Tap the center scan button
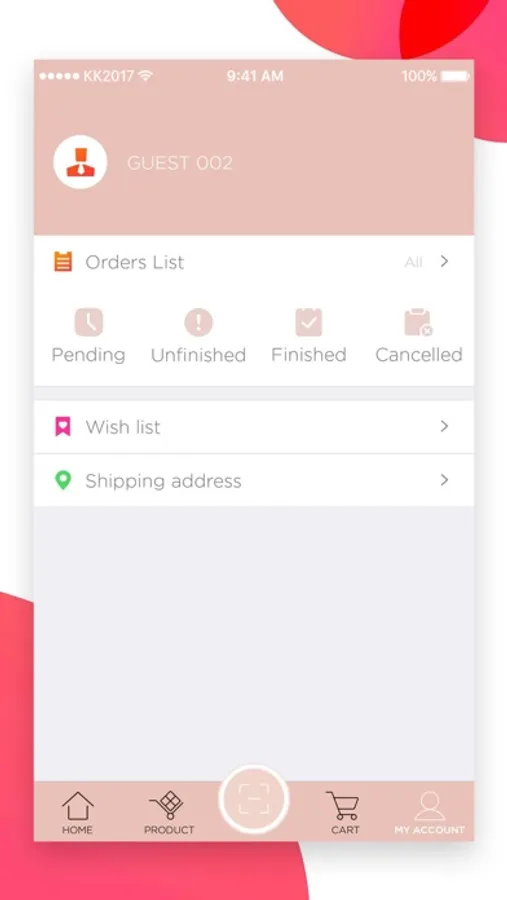This screenshot has height=900, width=507. (x=254, y=799)
